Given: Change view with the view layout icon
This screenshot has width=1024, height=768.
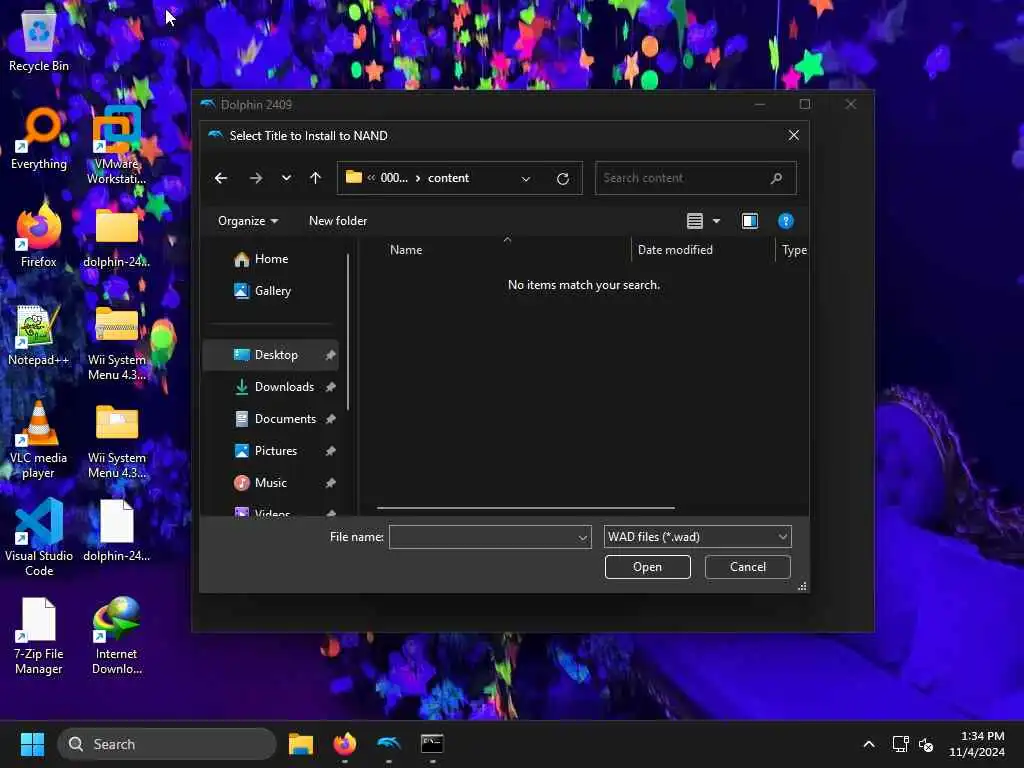Looking at the screenshot, I should 695,221.
